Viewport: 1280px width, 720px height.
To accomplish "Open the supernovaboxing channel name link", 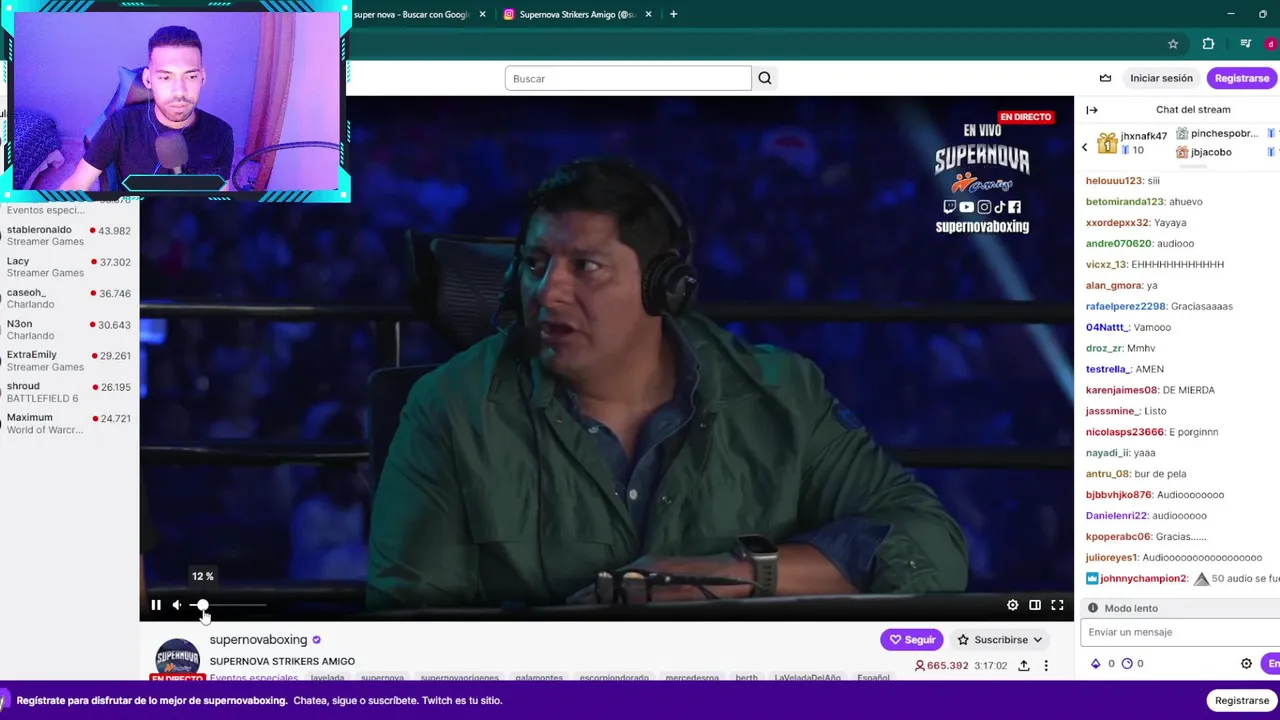I will 258,640.
